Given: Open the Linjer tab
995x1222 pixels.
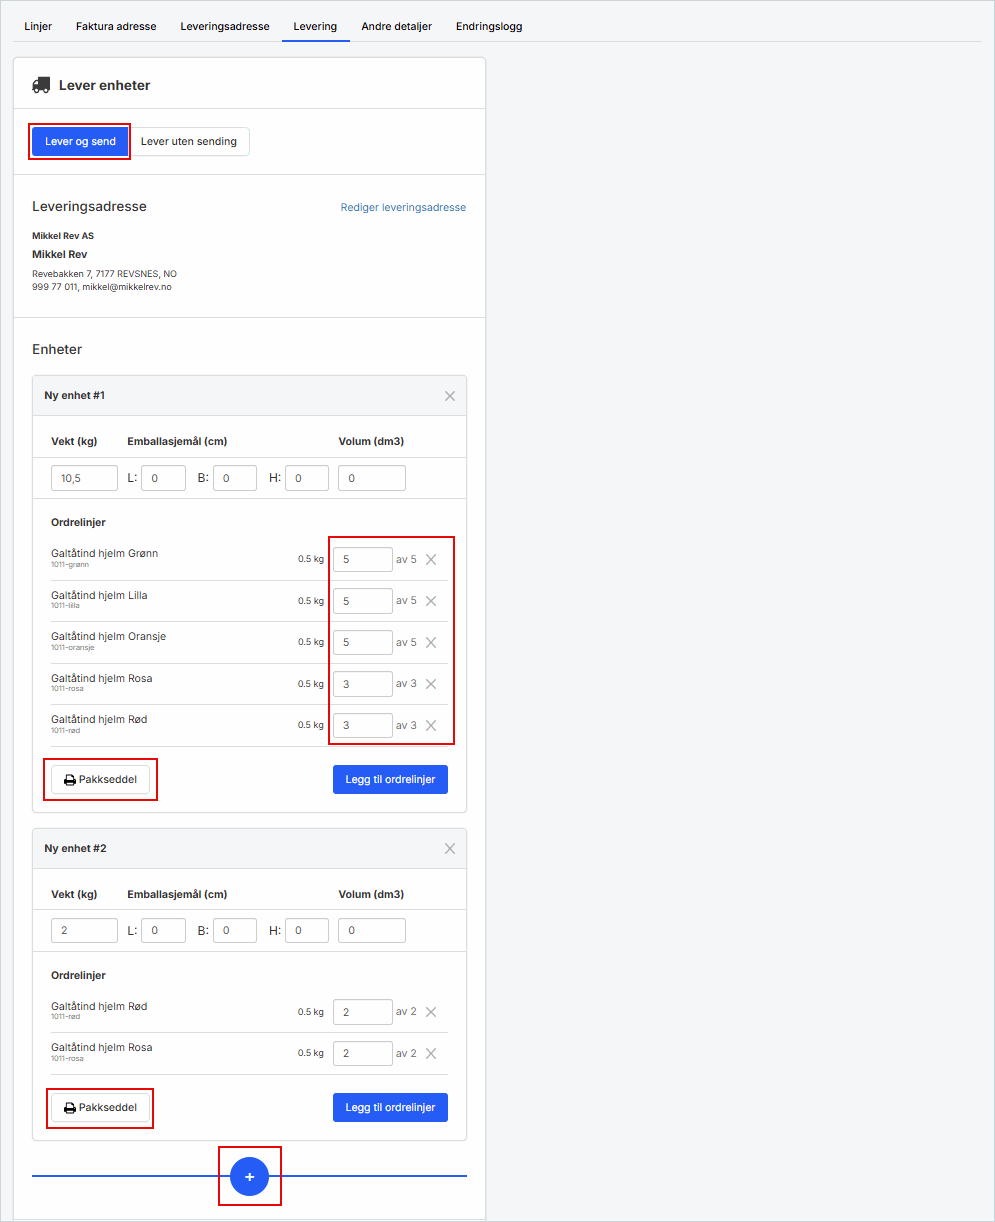Looking at the screenshot, I should (x=38, y=26).
